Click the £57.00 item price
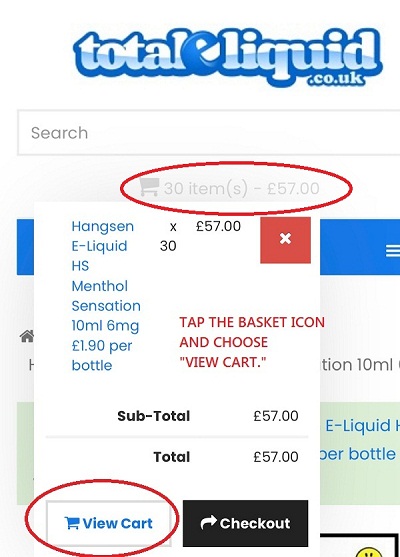Screen dimensions: 400x557 (218, 226)
